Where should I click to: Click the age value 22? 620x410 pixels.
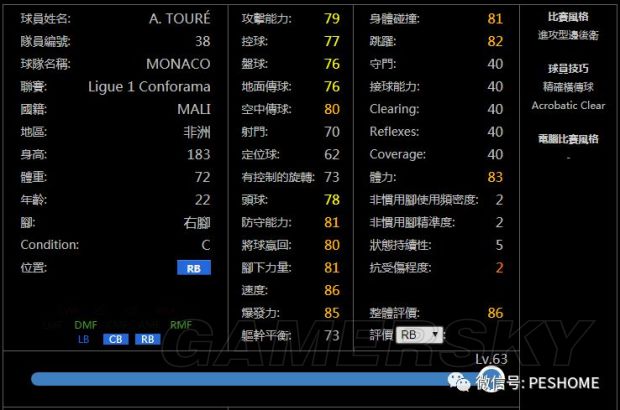coord(202,200)
